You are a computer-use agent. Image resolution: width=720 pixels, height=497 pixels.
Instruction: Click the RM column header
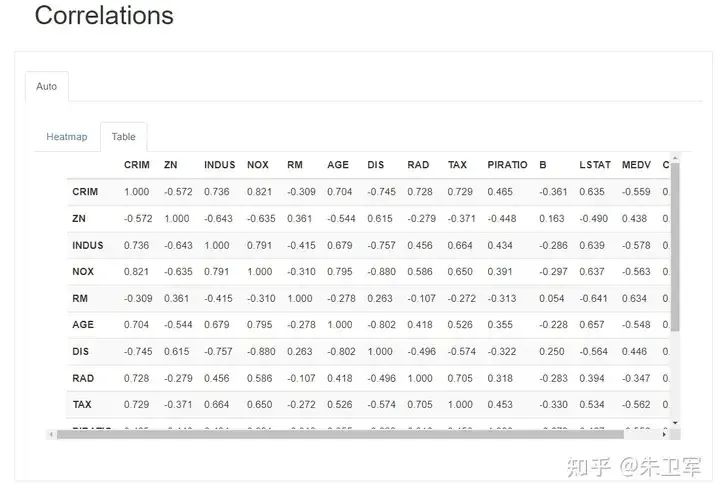pyautogui.click(x=295, y=165)
